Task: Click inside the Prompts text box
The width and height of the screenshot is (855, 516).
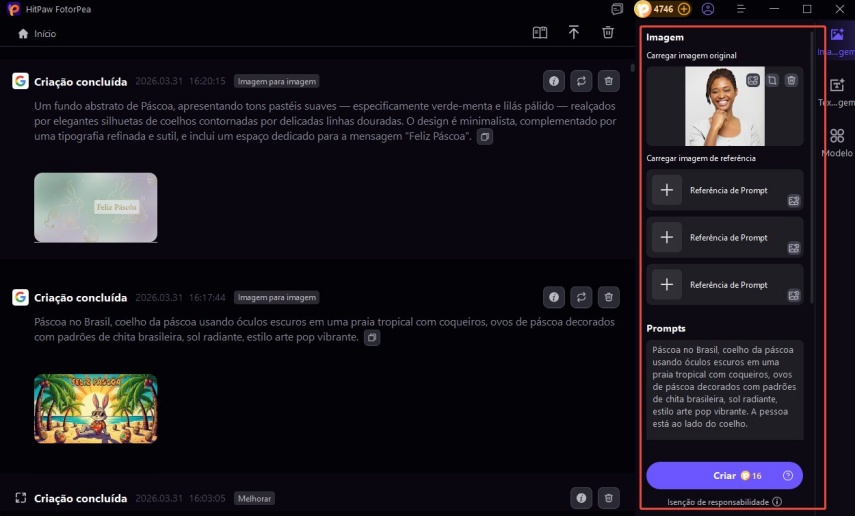Action: pyautogui.click(x=725, y=389)
